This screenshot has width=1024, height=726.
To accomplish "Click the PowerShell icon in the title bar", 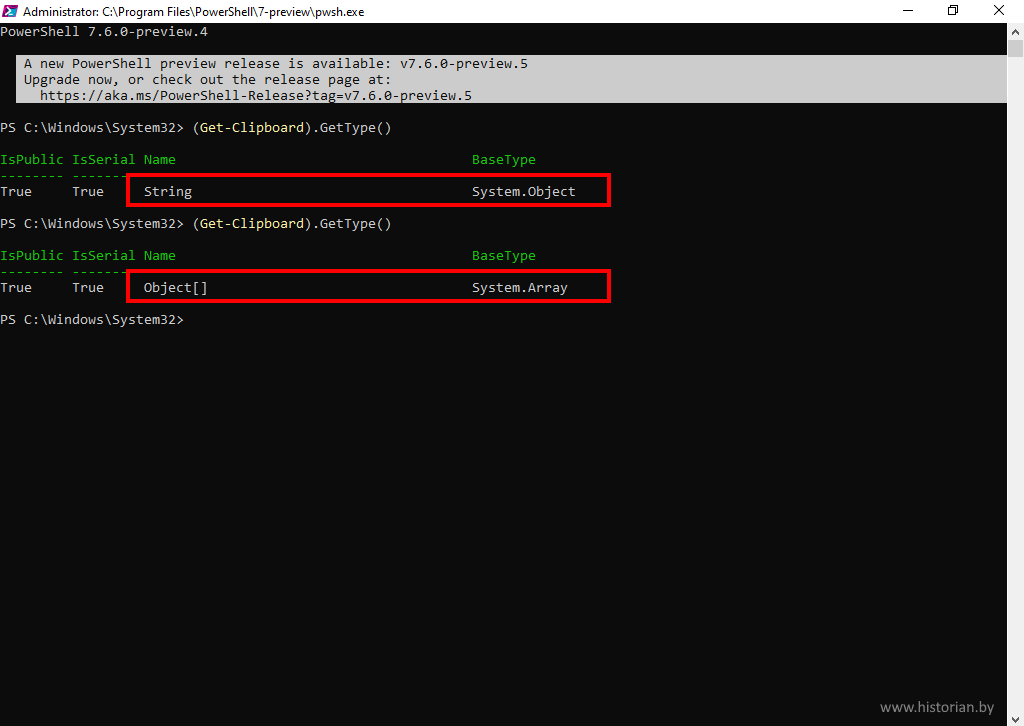I will tap(10, 11).
